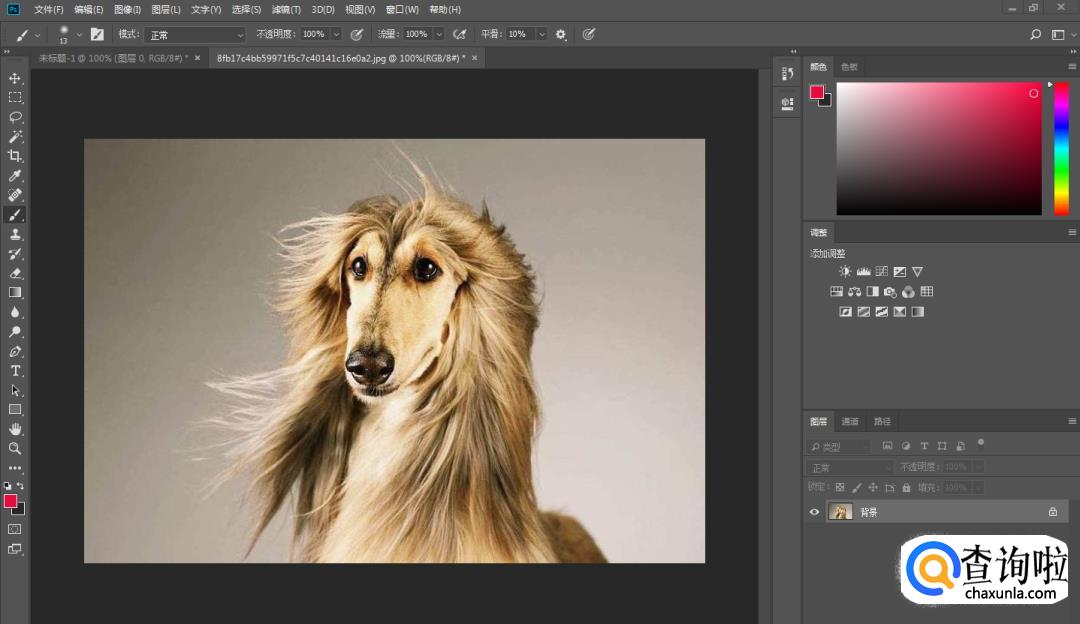Switch to the 通道 tab

coord(849,421)
